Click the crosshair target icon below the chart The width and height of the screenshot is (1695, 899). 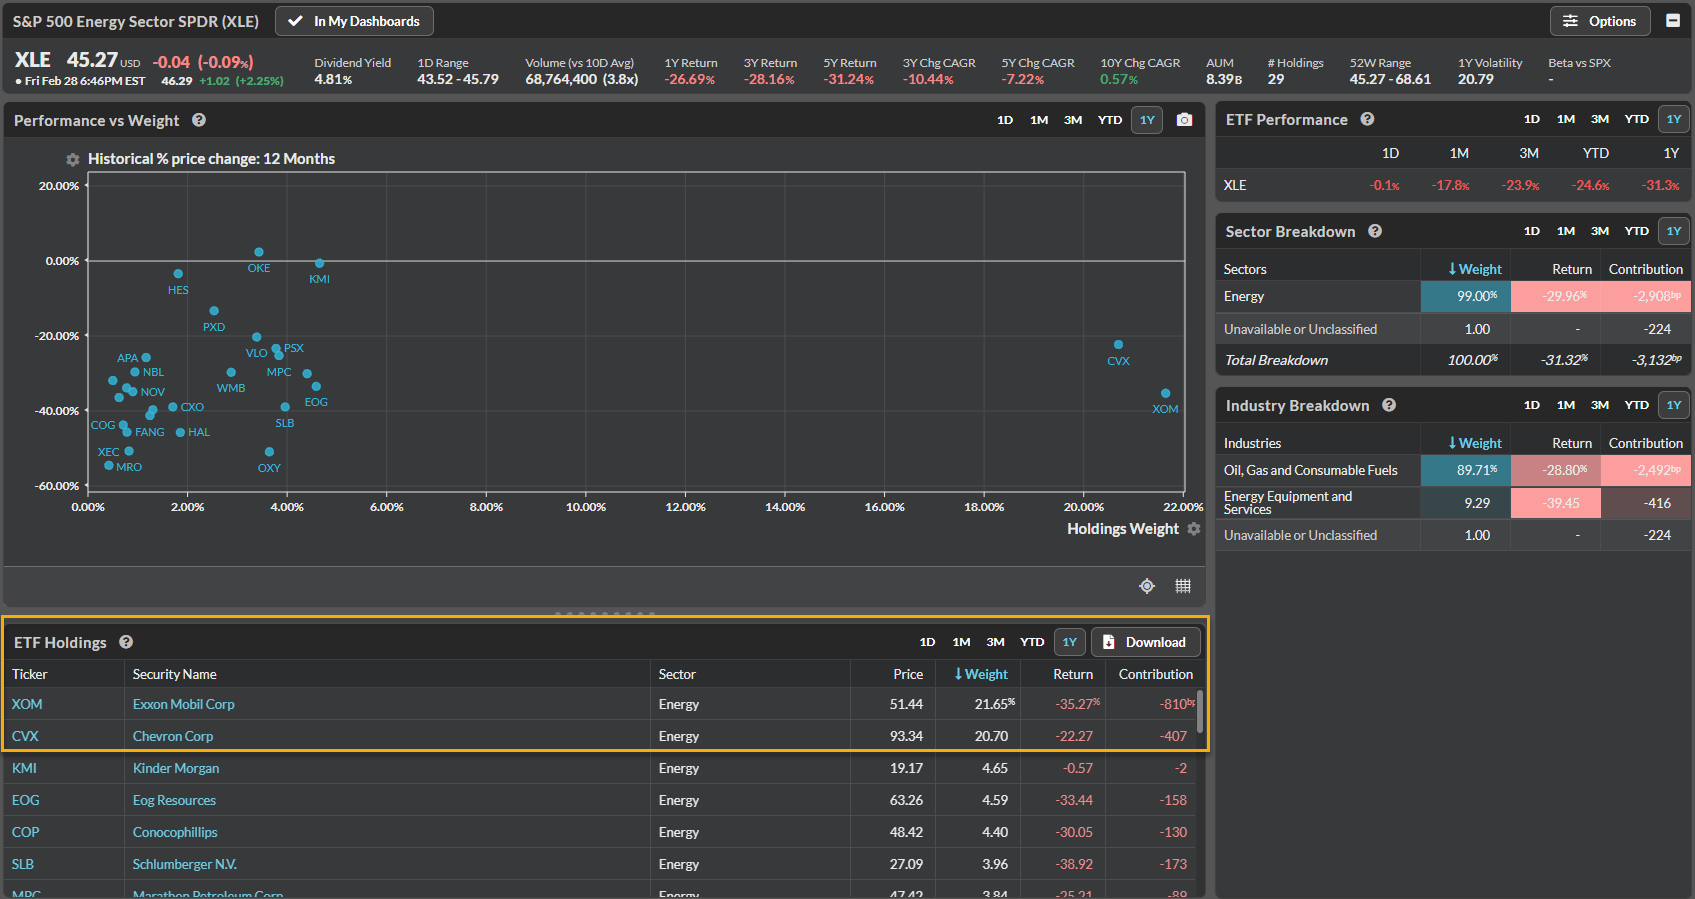point(1147,586)
